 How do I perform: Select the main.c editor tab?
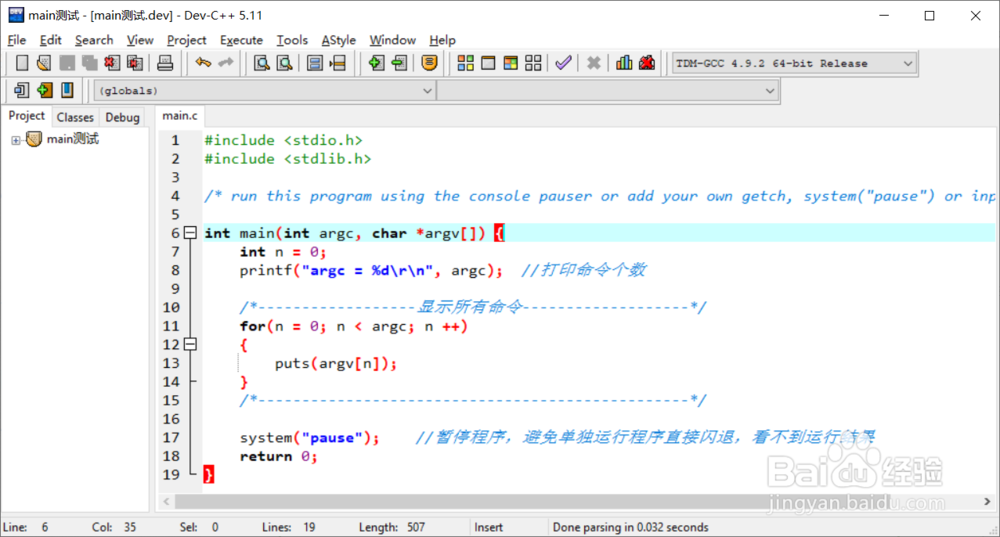(x=180, y=116)
